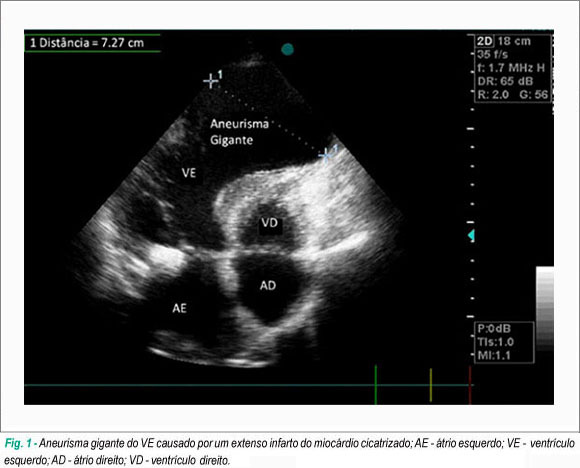Click the green timeline marker

click(x=375, y=384)
